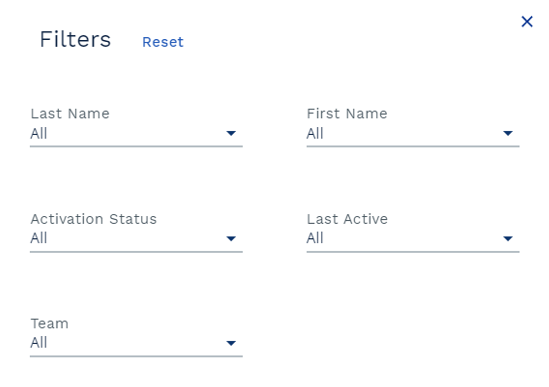This screenshot has width=549, height=387.
Task: Reset all filters via the Reset link
Action: pyautogui.click(x=163, y=42)
